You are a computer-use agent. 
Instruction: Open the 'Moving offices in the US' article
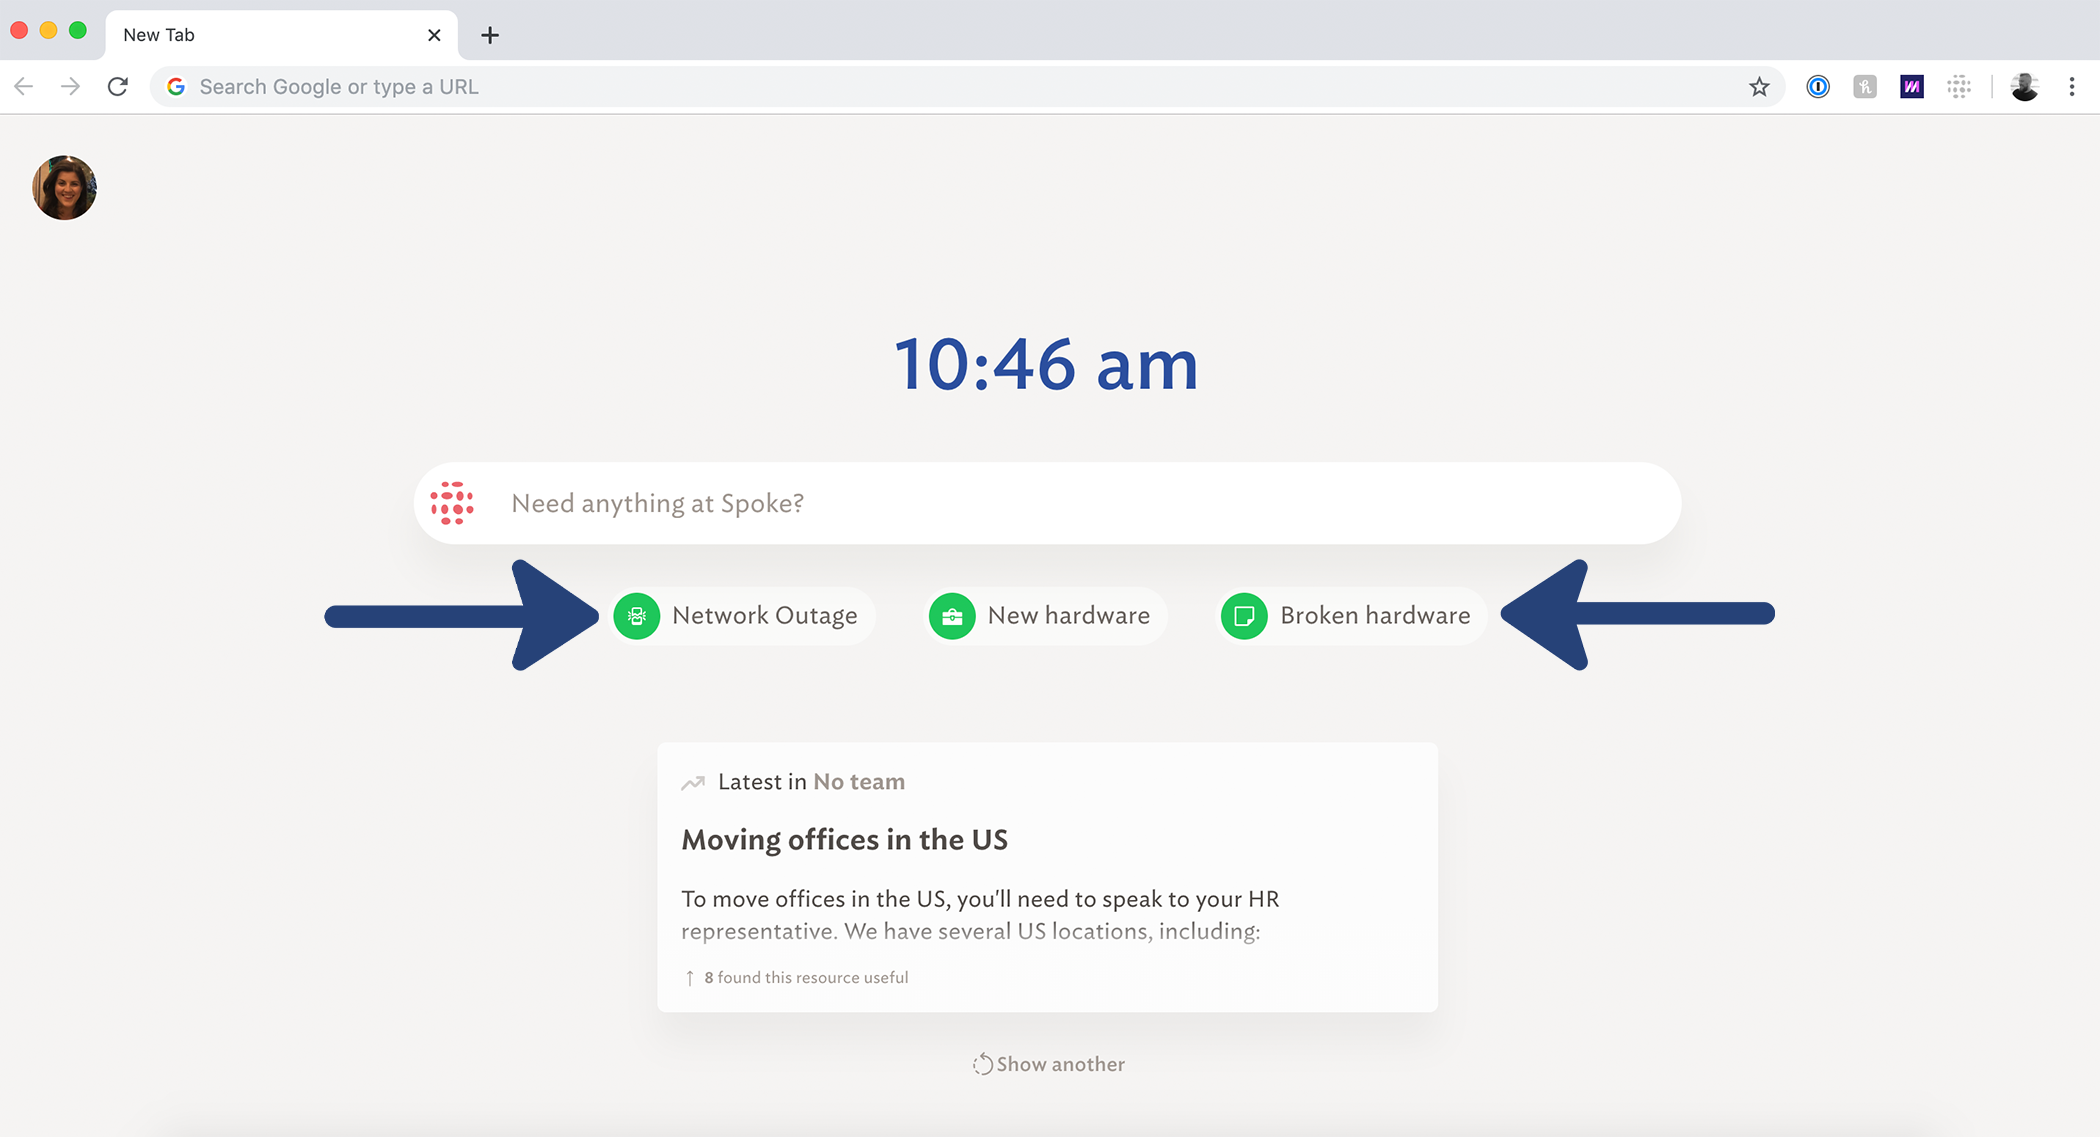pyautogui.click(x=845, y=840)
